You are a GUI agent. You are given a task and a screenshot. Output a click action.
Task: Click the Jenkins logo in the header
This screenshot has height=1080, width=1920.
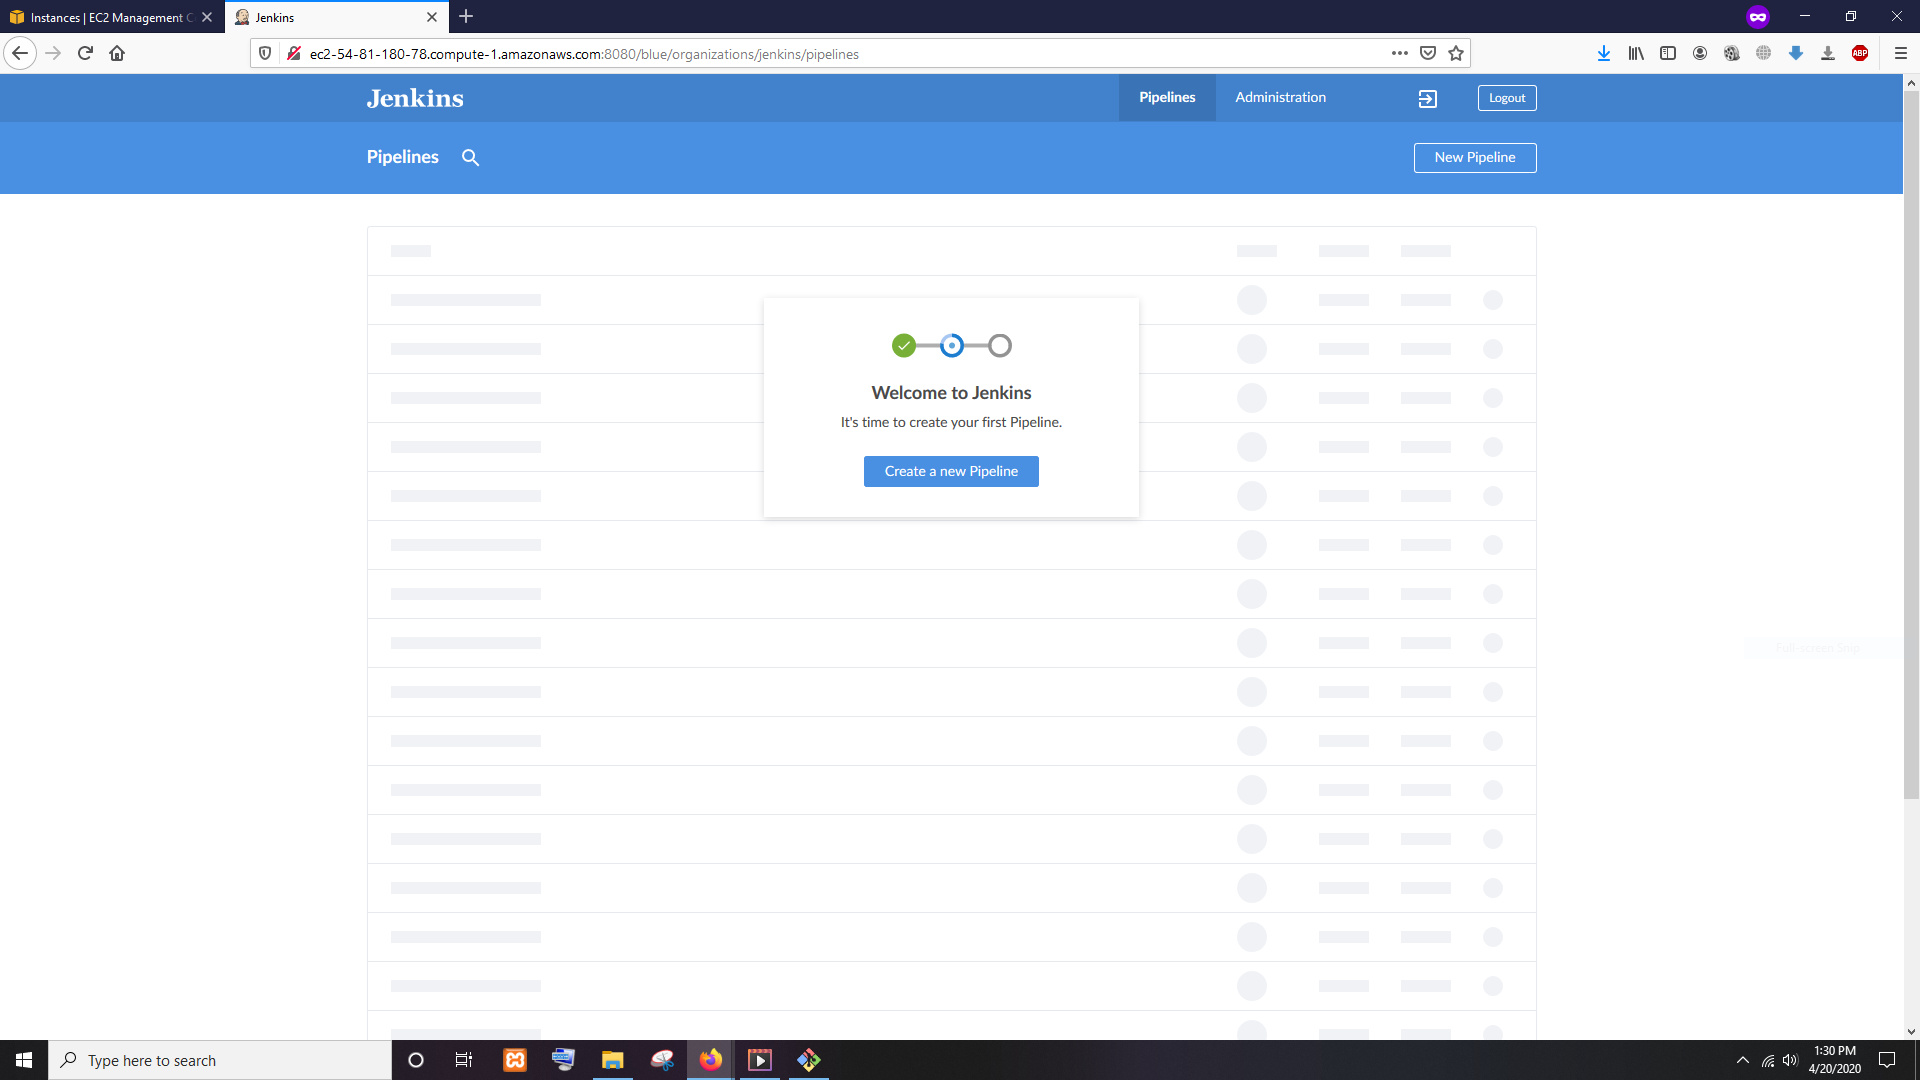pos(415,98)
